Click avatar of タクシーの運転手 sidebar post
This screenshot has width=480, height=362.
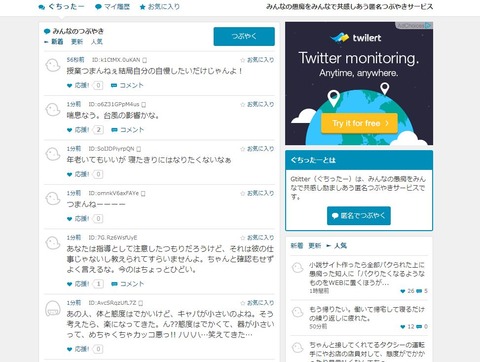297,348
